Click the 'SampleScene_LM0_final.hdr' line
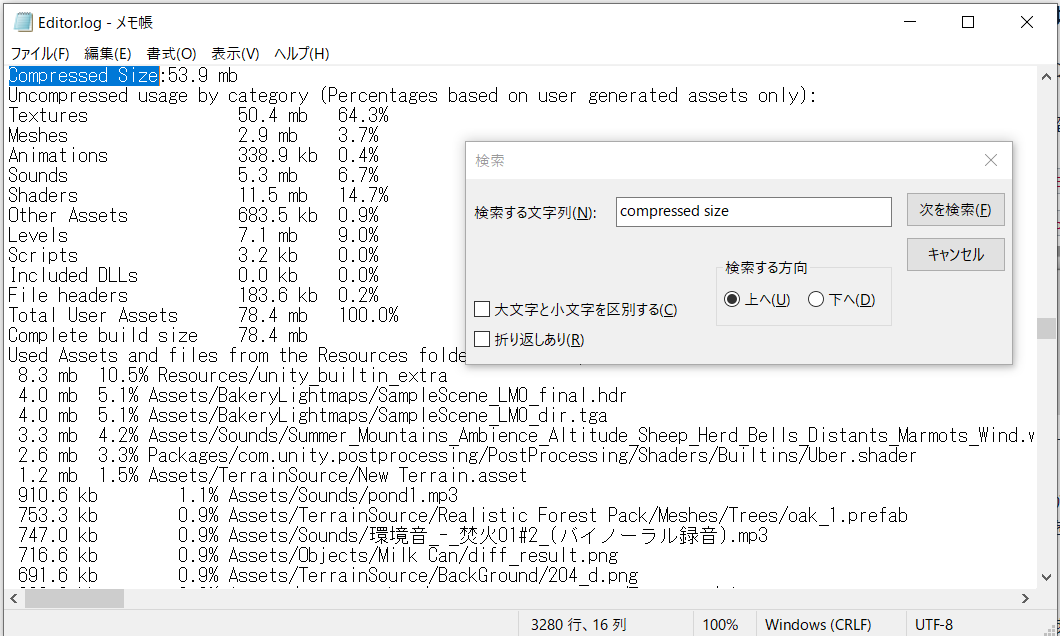Image resolution: width=1060 pixels, height=636 pixels. click(x=322, y=395)
